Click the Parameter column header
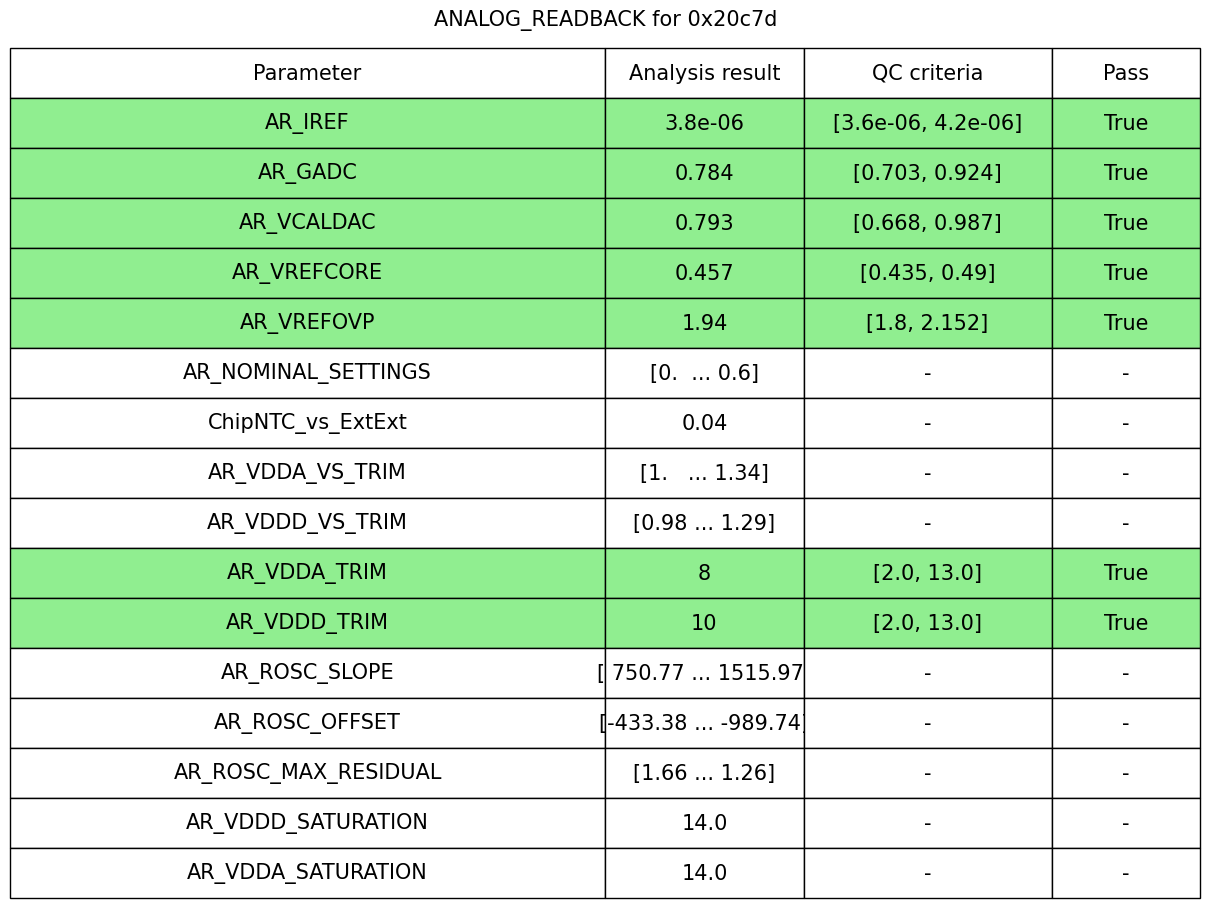The width and height of the screenshot is (1210, 908). 307,73
